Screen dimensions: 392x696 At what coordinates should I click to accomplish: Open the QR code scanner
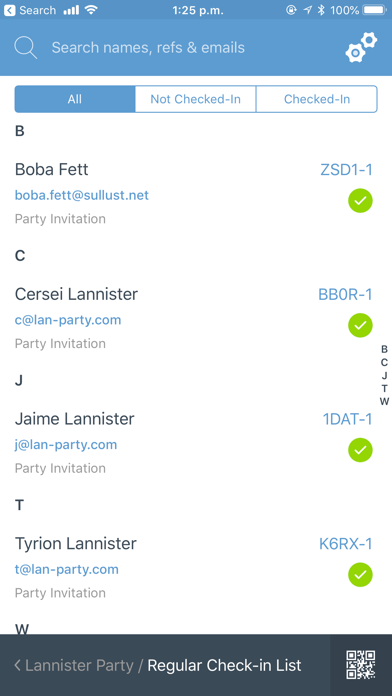coord(360,665)
